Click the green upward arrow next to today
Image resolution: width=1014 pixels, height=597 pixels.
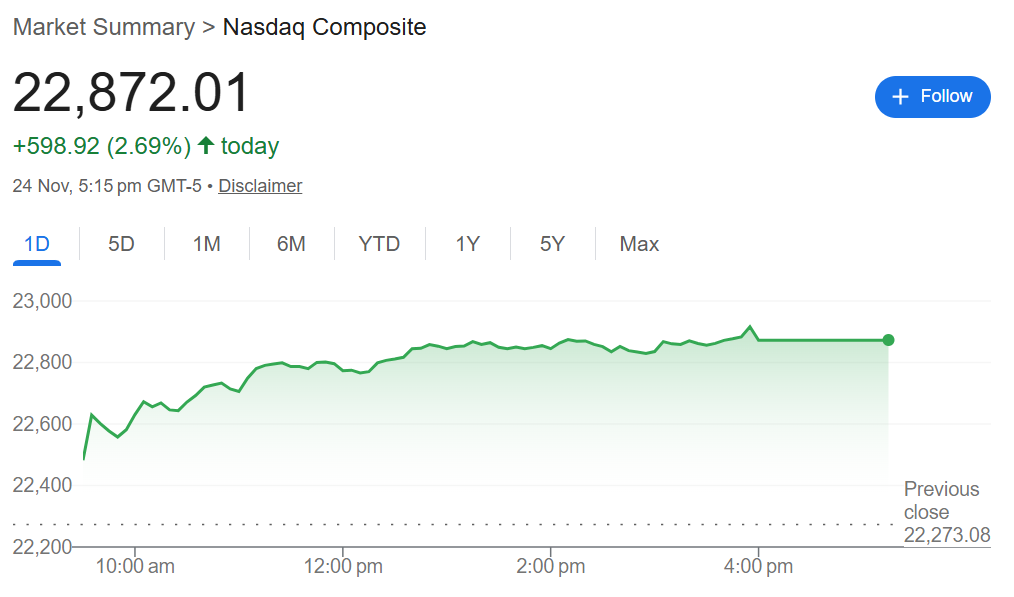(x=207, y=145)
